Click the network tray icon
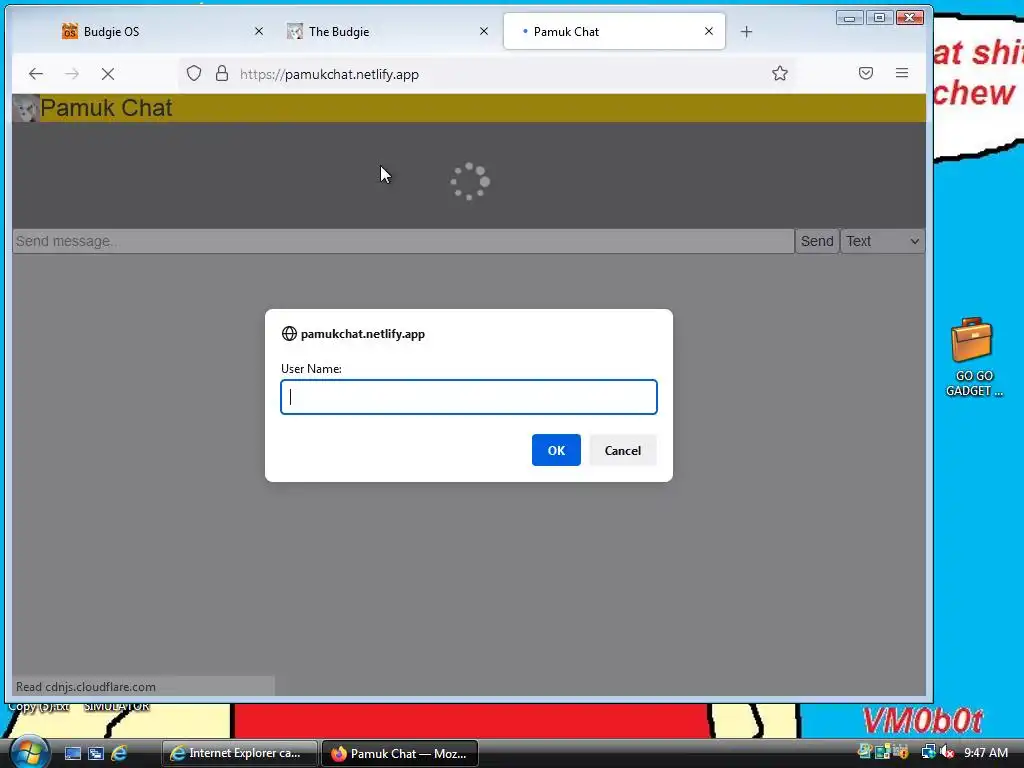The image size is (1024, 768). [928, 752]
